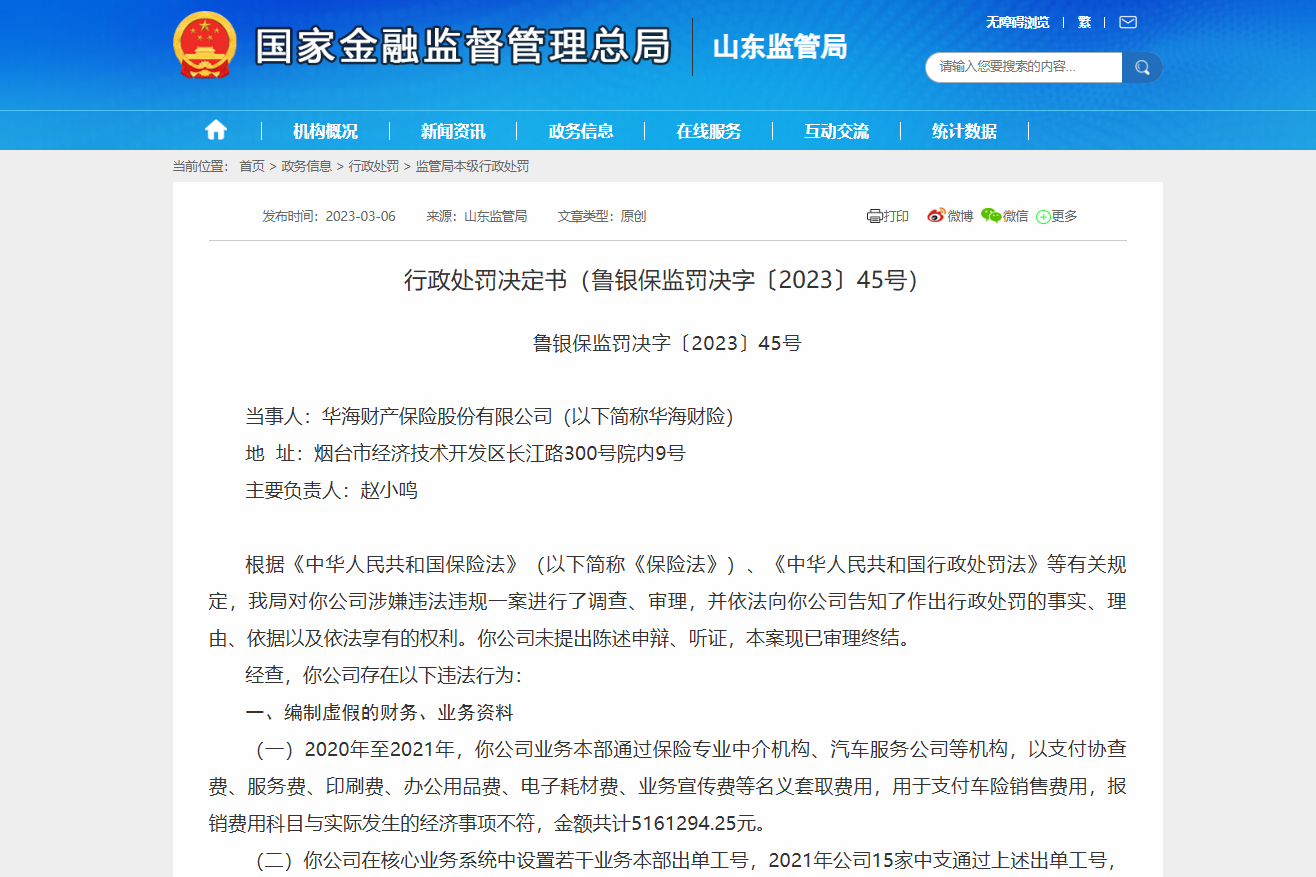Share via the 微信 icon
The width and height of the screenshot is (1316, 877).
coord(991,215)
